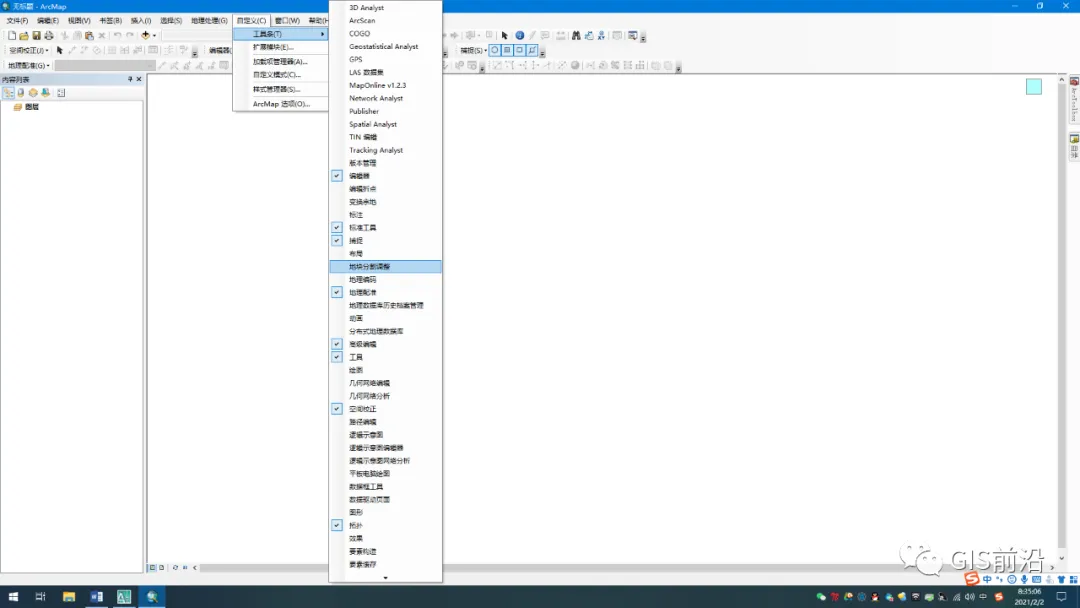
Task: Choose ArcMap 选项(O)... from the menu
Action: pyautogui.click(x=280, y=103)
